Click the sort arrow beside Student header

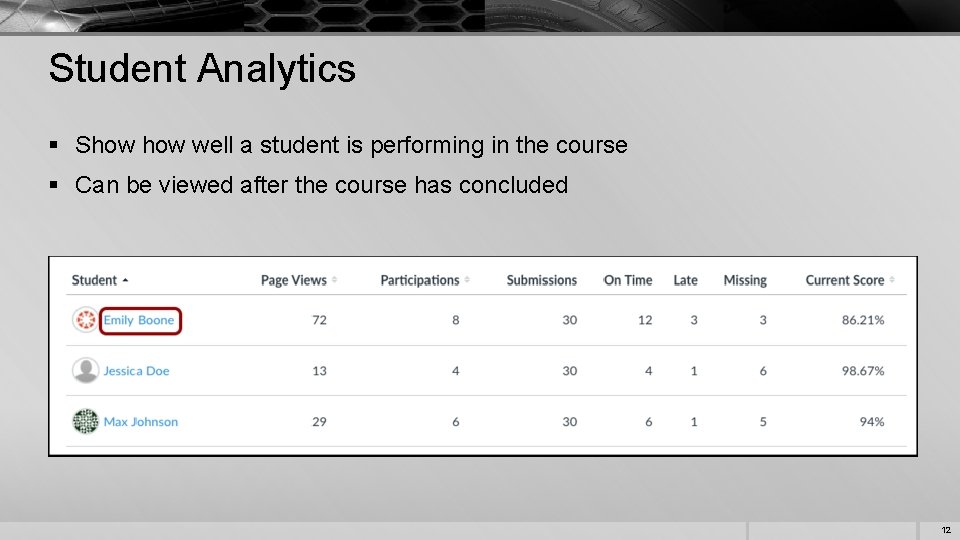125,281
